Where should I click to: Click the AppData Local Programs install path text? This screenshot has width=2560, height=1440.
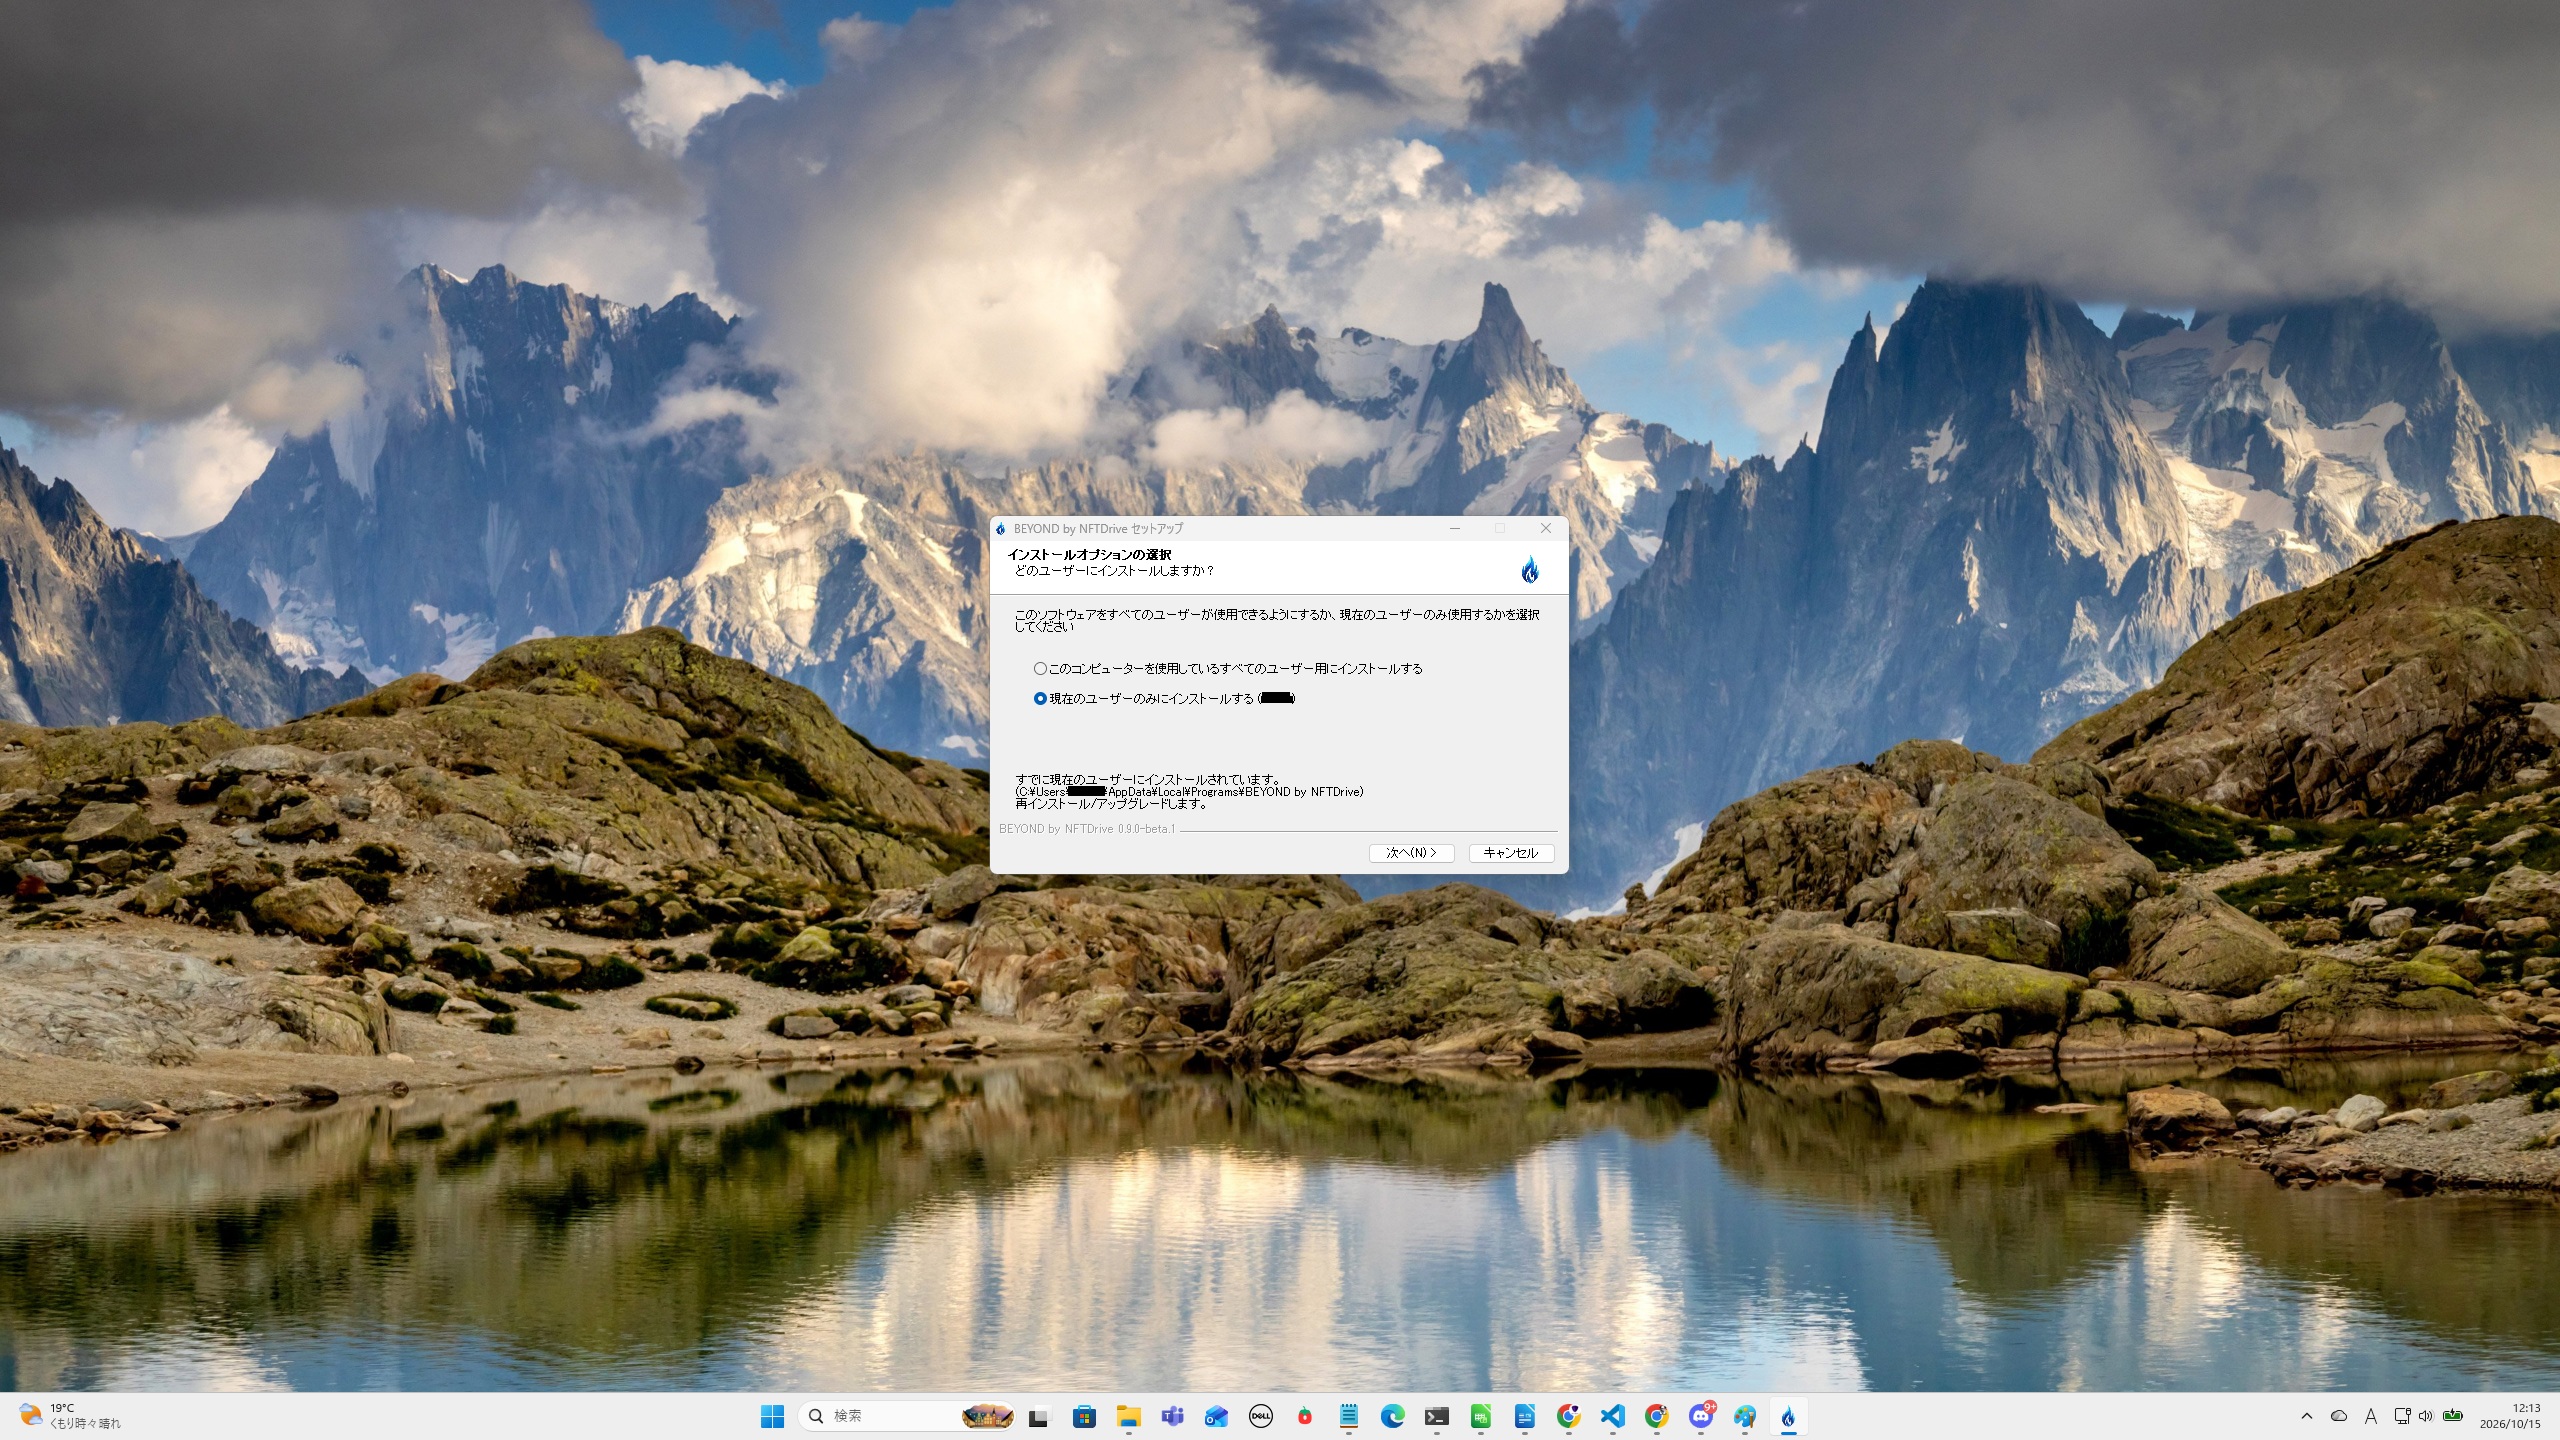coord(1189,791)
